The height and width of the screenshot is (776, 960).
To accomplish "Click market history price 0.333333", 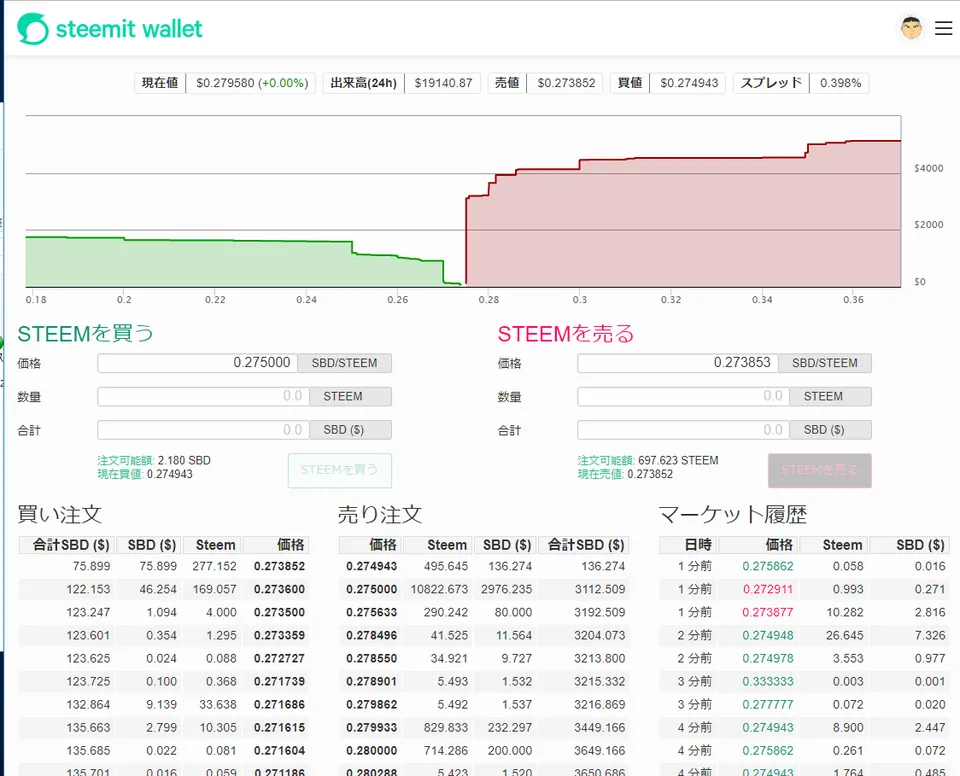I will pyautogui.click(x=768, y=682).
